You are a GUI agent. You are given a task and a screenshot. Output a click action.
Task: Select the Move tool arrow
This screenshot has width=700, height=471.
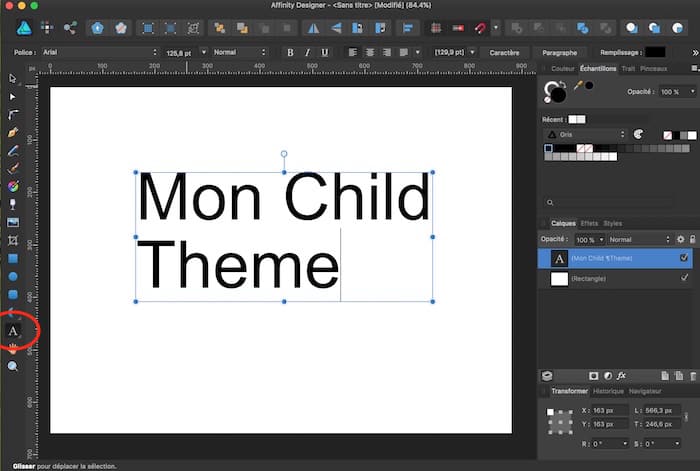pyautogui.click(x=12, y=79)
